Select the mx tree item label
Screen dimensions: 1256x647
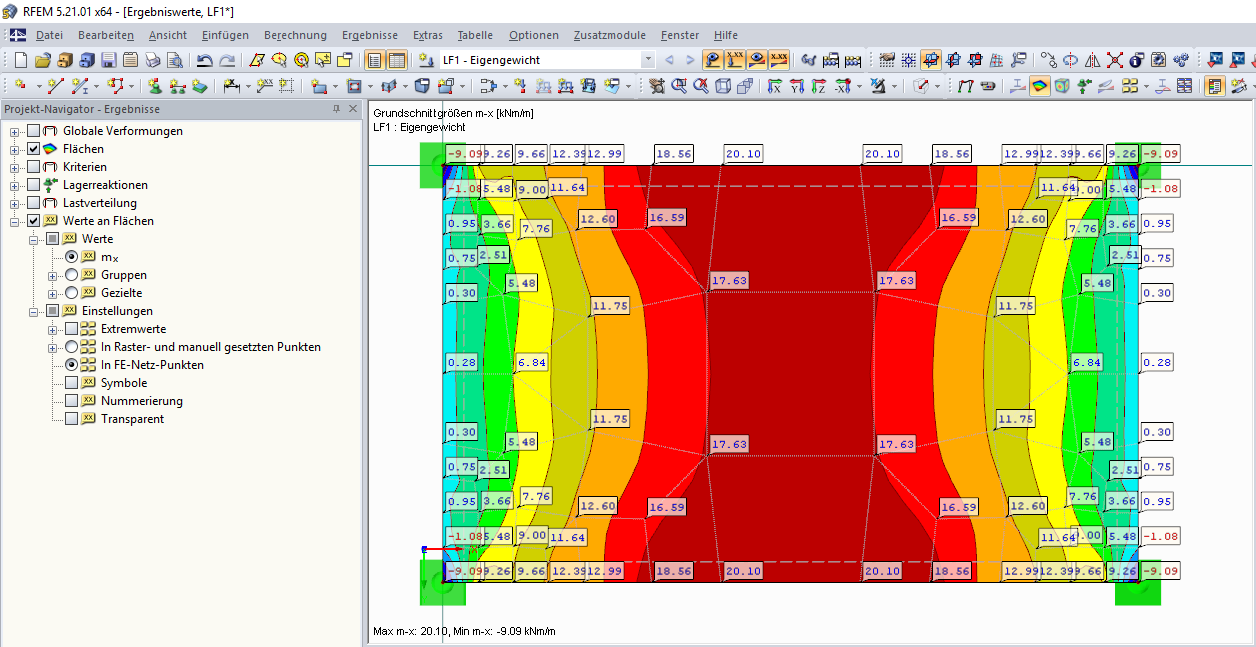(x=109, y=257)
